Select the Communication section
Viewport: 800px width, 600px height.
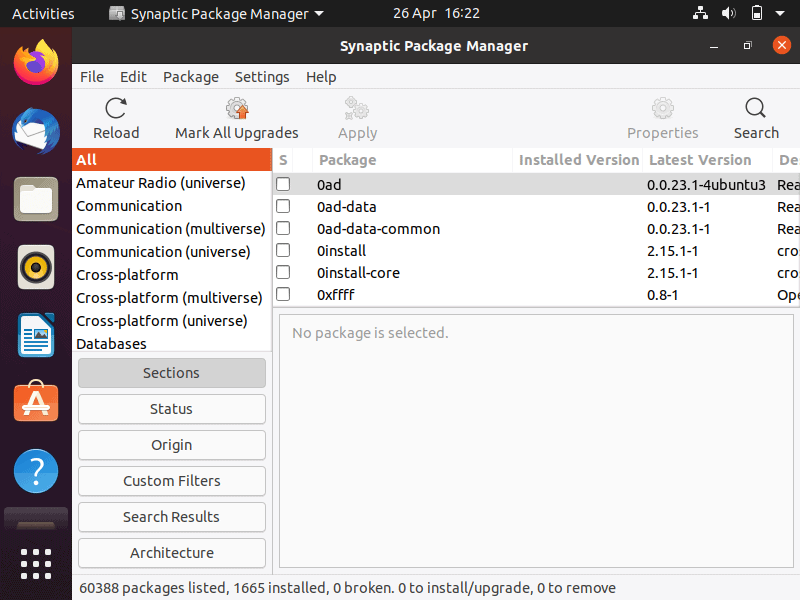[172, 206]
